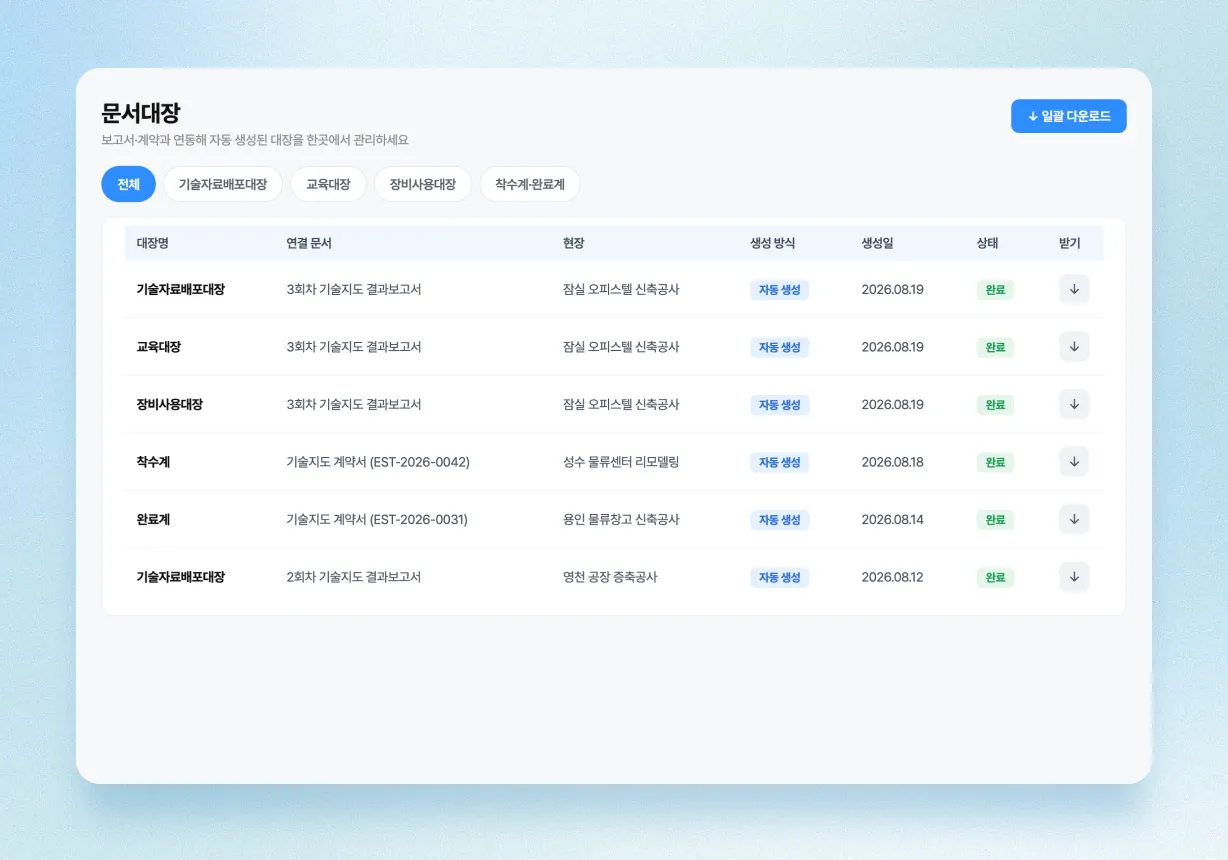Download 기술자료배포대장 for 잠실 오피스텔 신축공사
The image size is (1228, 860).
point(1074,289)
